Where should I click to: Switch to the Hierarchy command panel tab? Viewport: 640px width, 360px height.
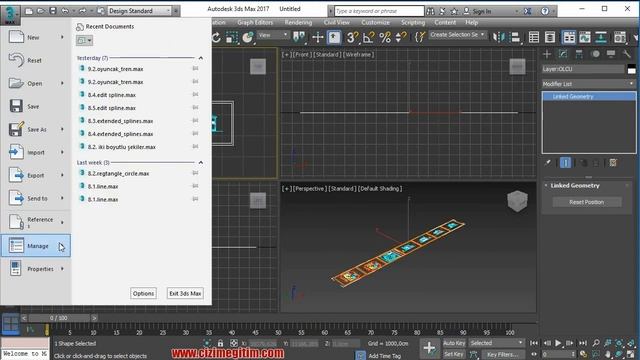coord(579,54)
